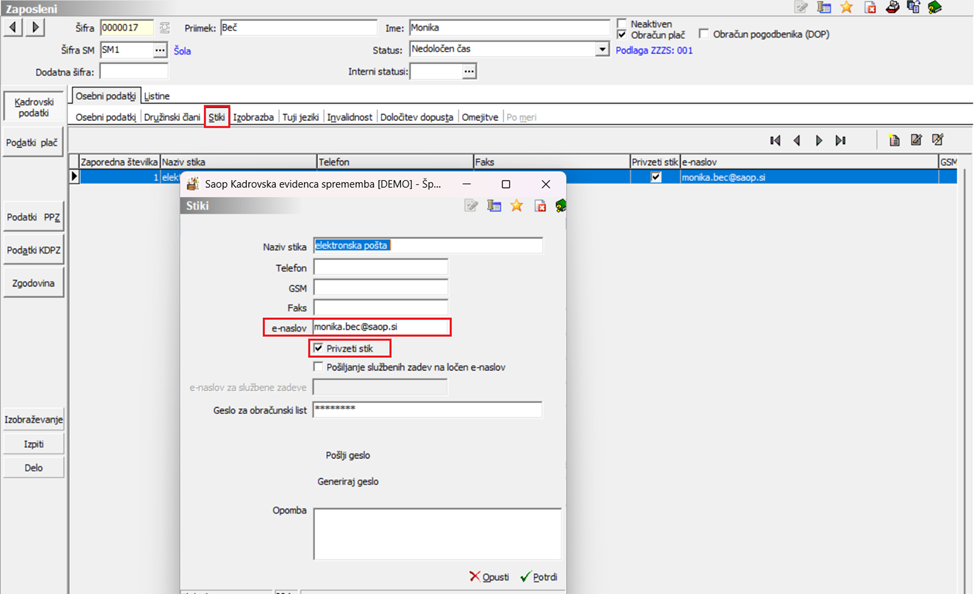Open form settings icon in Stiki dialog

[x=494, y=206]
